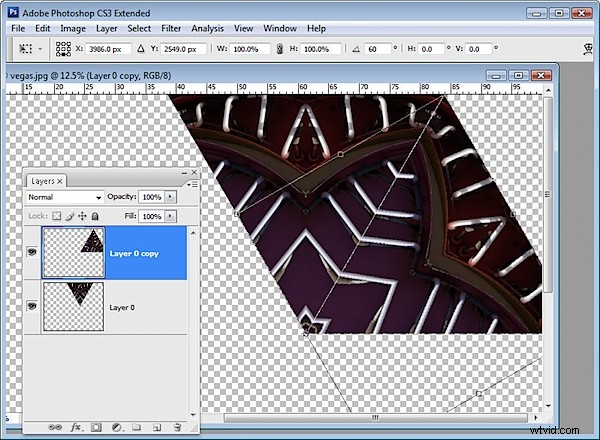
Task: Edit horizontal skew H 0.0 field
Action: [x=431, y=49]
